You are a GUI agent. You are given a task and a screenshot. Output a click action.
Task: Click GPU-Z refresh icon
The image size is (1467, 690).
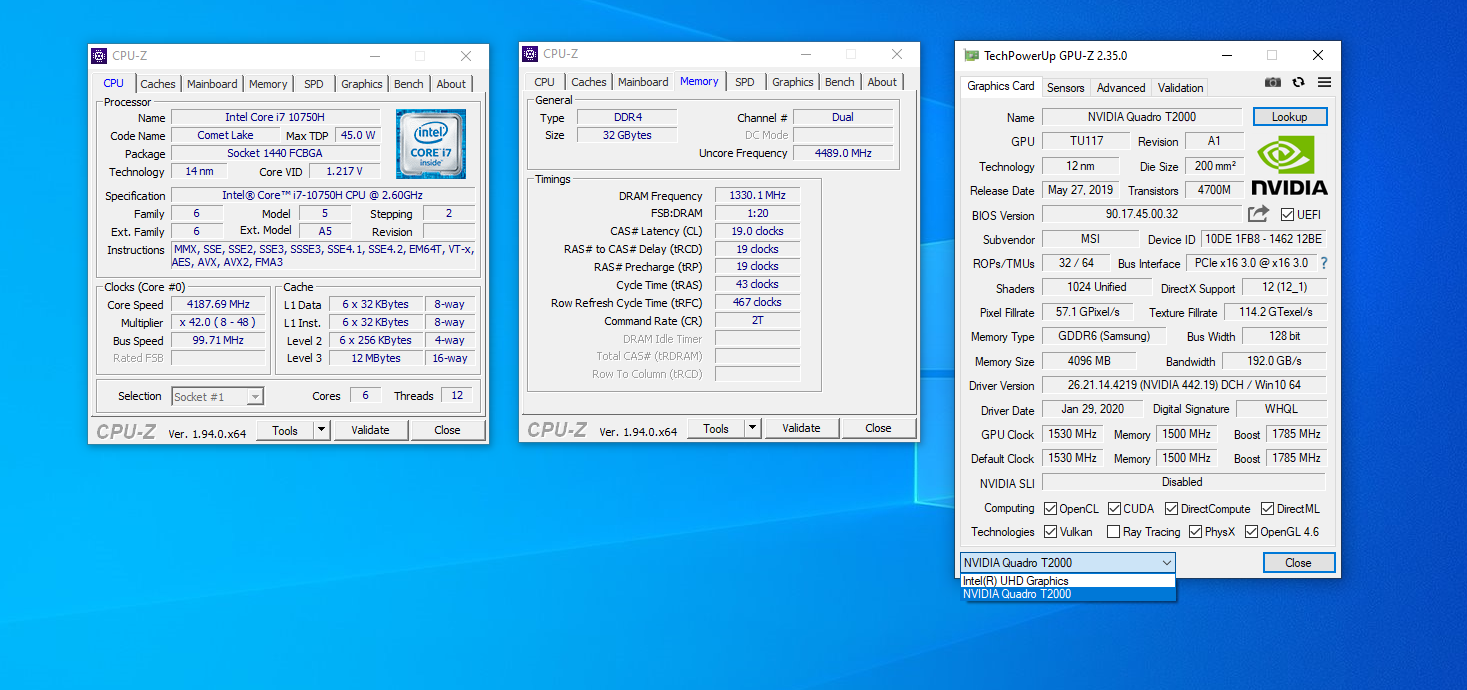click(x=1298, y=83)
